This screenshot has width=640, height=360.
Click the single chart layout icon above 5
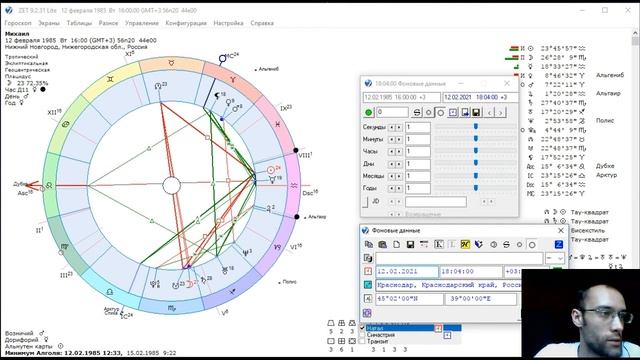pos(331,323)
